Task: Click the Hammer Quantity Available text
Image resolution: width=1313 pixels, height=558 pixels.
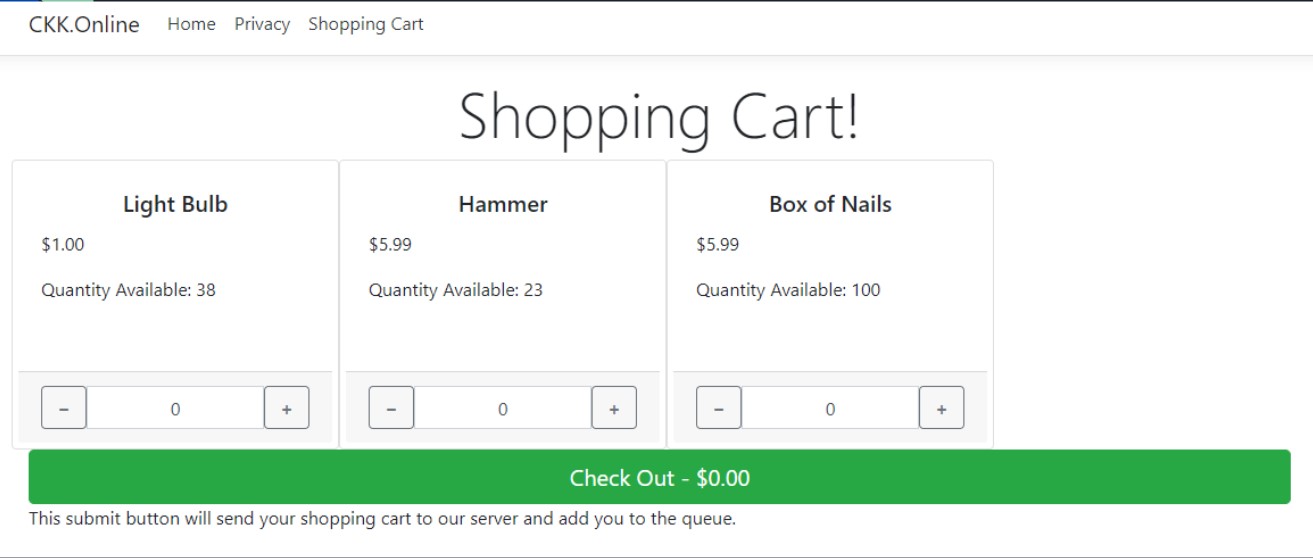Action: click(456, 291)
